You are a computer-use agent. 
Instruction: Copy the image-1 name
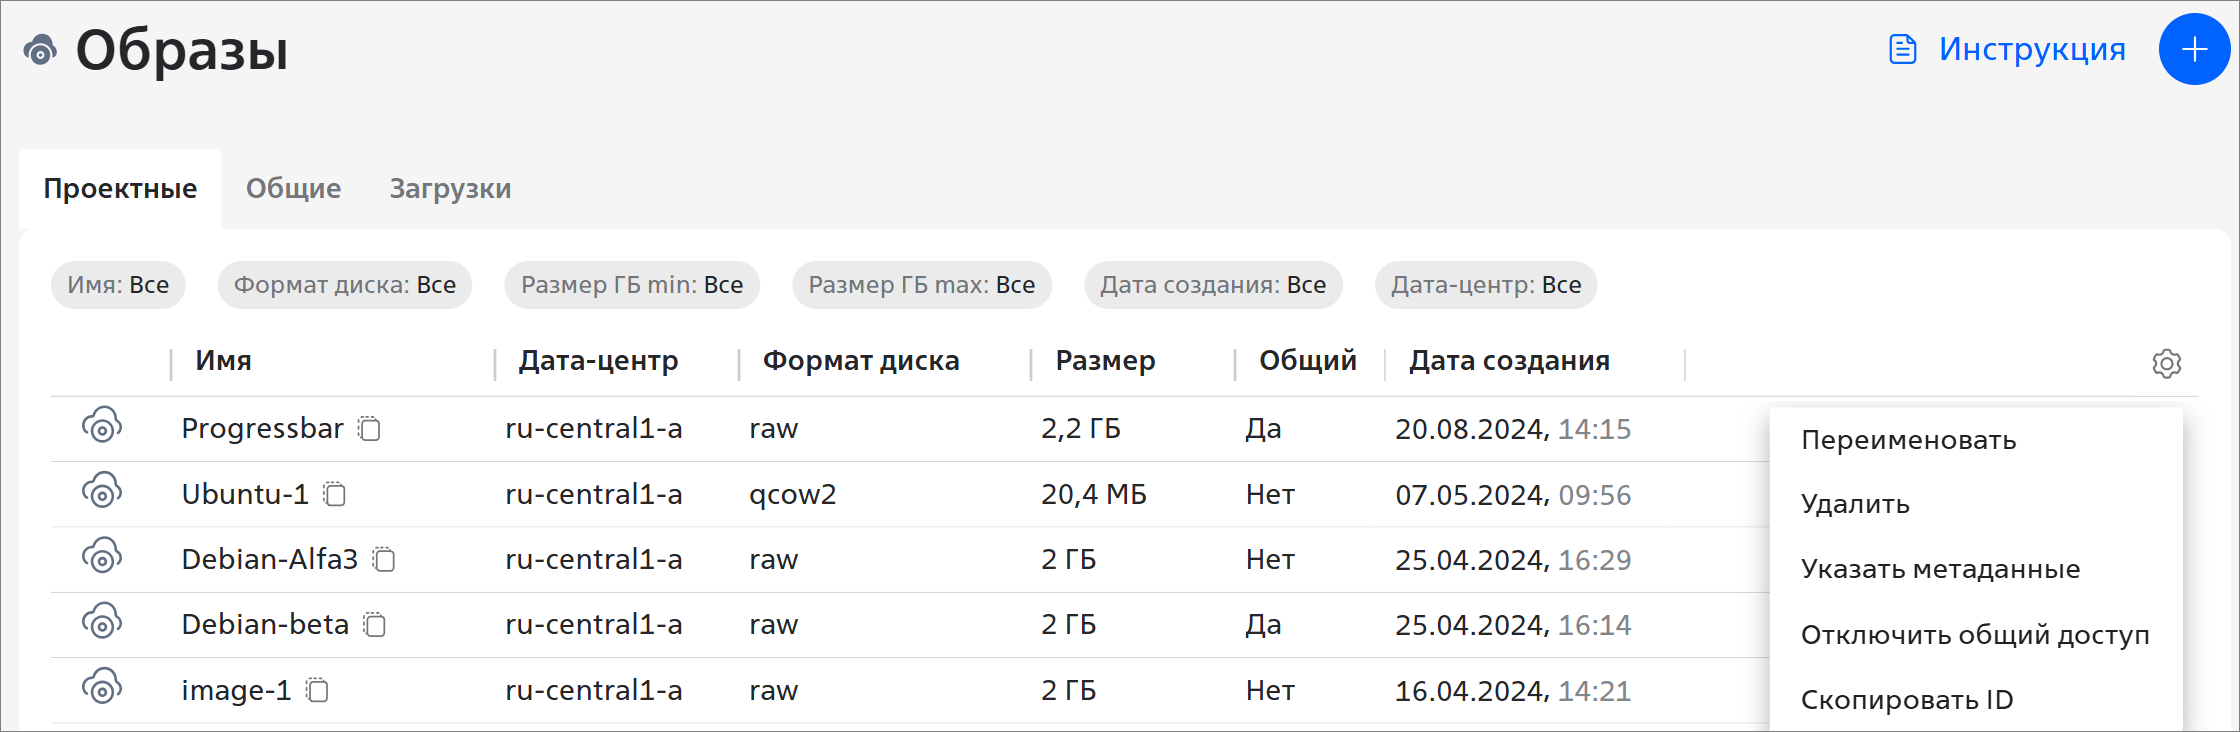coord(318,690)
